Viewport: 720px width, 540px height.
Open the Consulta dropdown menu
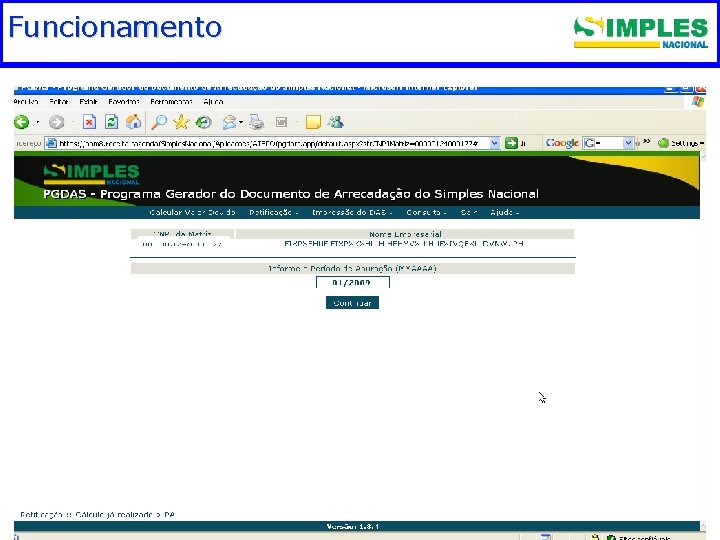[426, 212]
